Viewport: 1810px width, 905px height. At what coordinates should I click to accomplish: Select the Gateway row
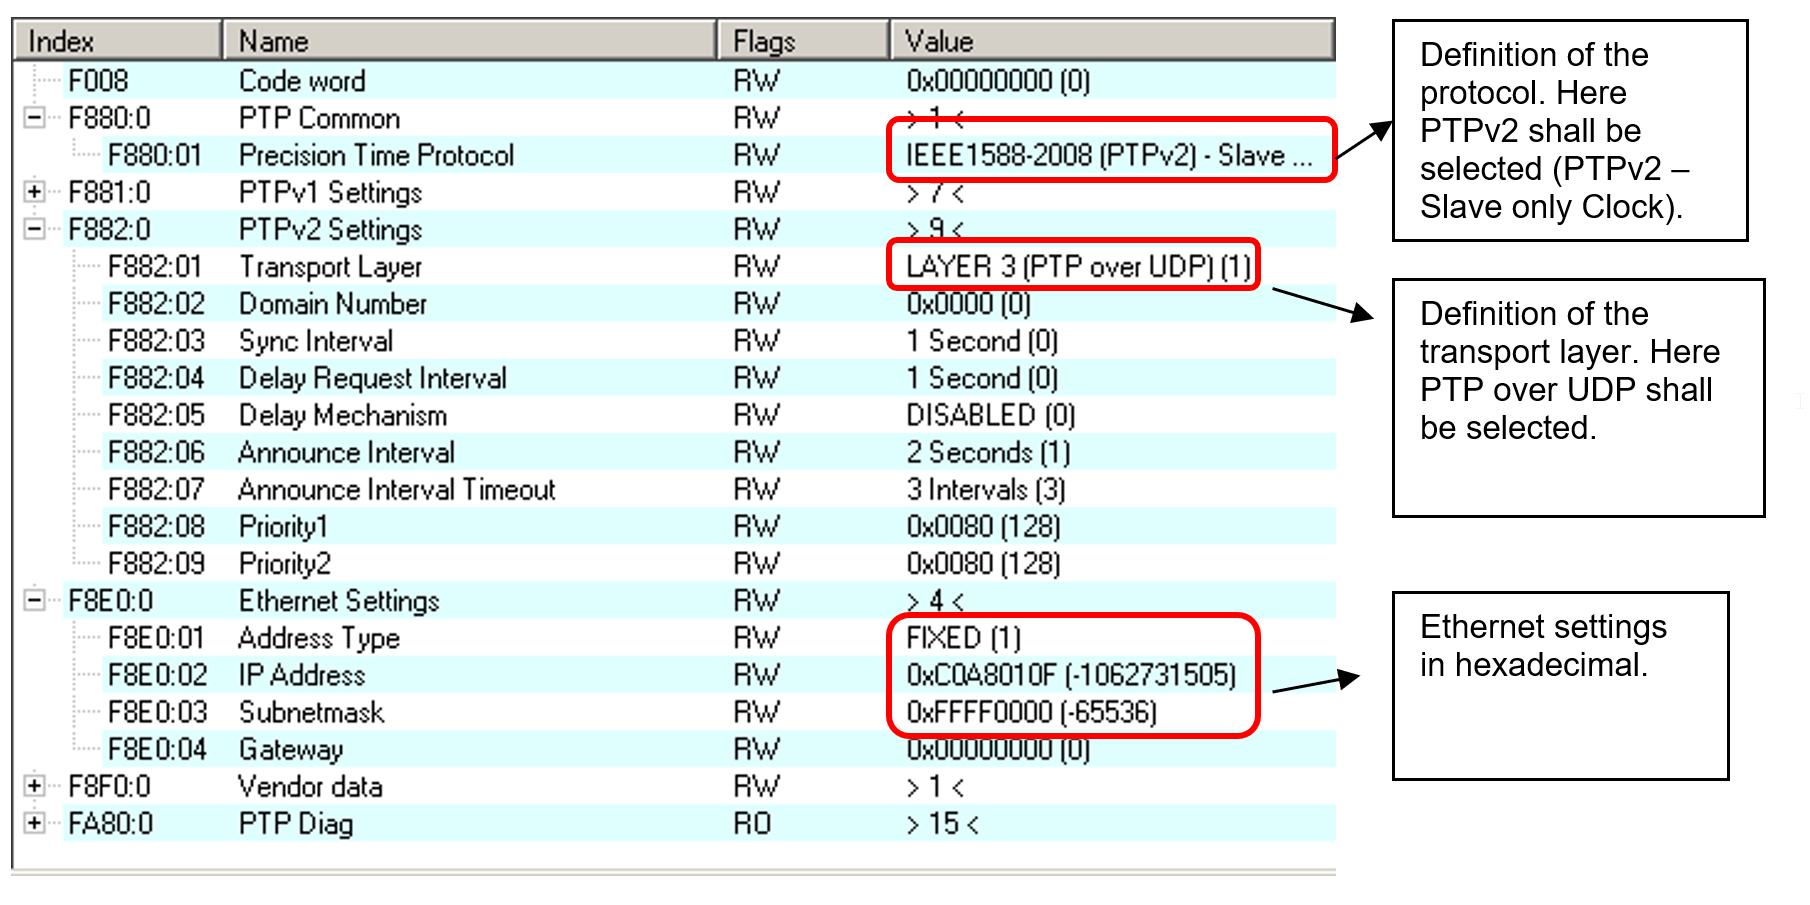pyautogui.click(x=290, y=749)
